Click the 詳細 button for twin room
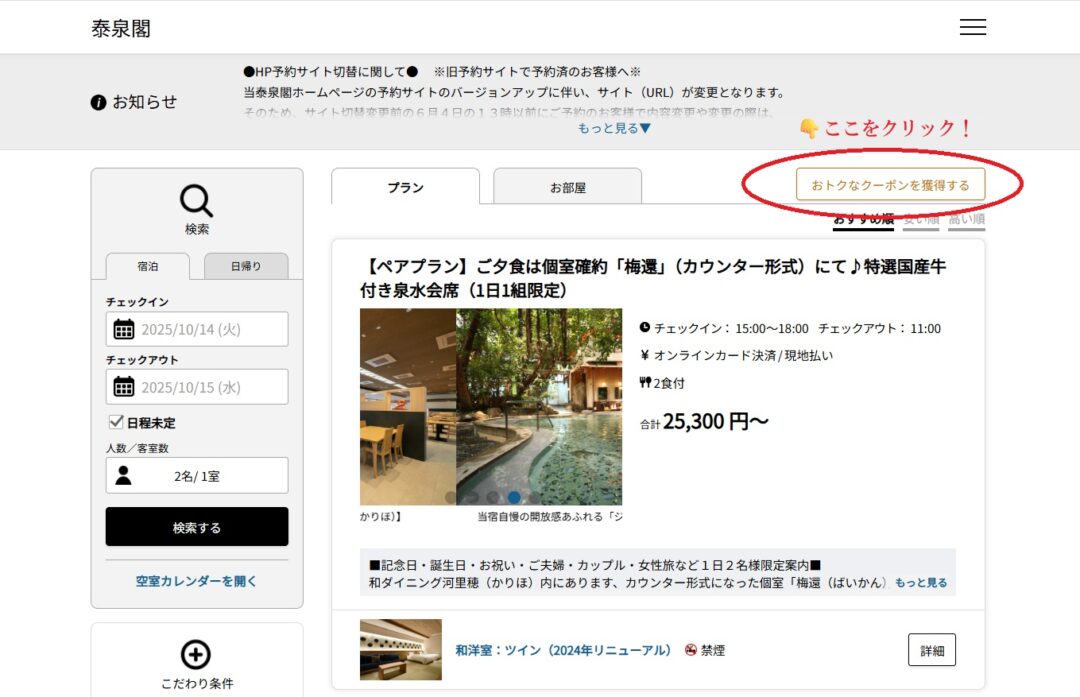This screenshot has height=697, width=1080. [931, 650]
